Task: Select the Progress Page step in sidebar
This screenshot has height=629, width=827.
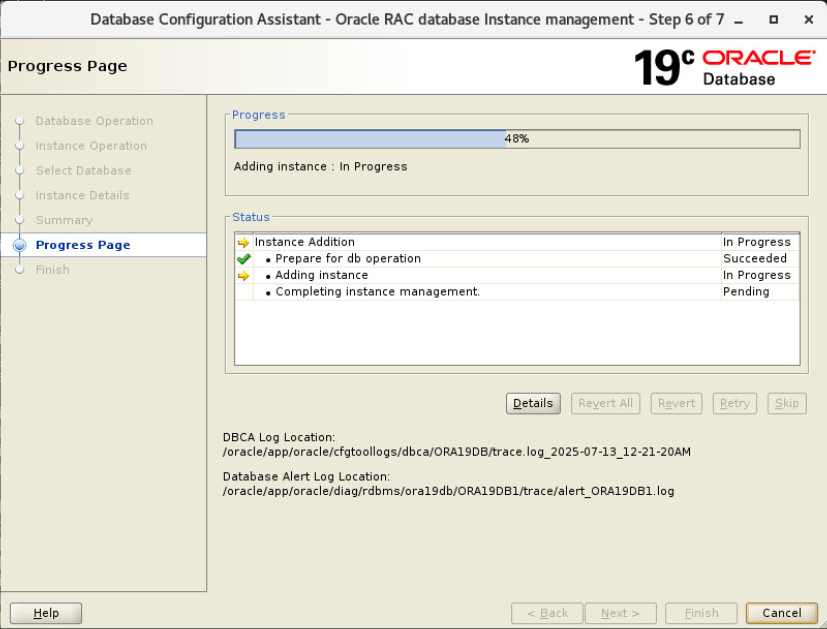Action: point(83,245)
